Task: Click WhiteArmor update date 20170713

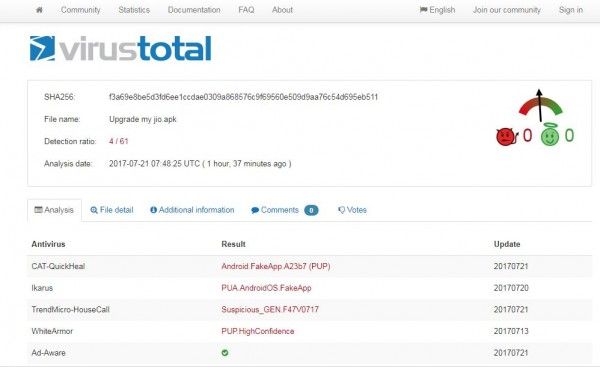Action: [x=511, y=331]
